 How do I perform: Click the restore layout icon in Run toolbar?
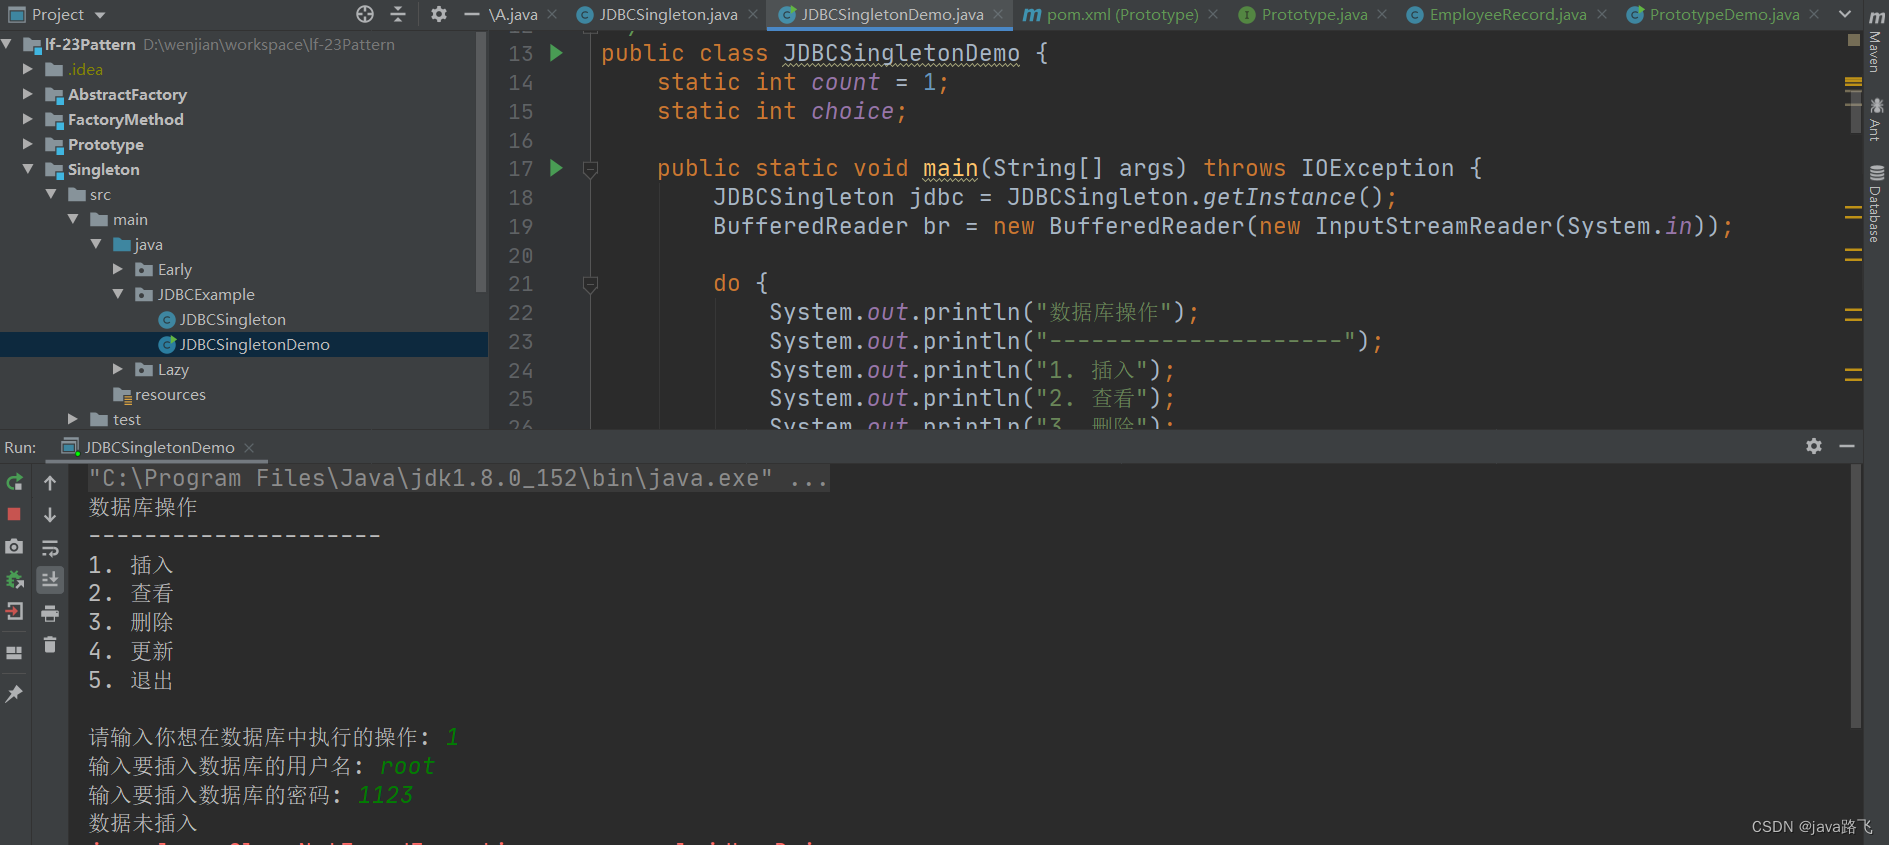click(14, 653)
